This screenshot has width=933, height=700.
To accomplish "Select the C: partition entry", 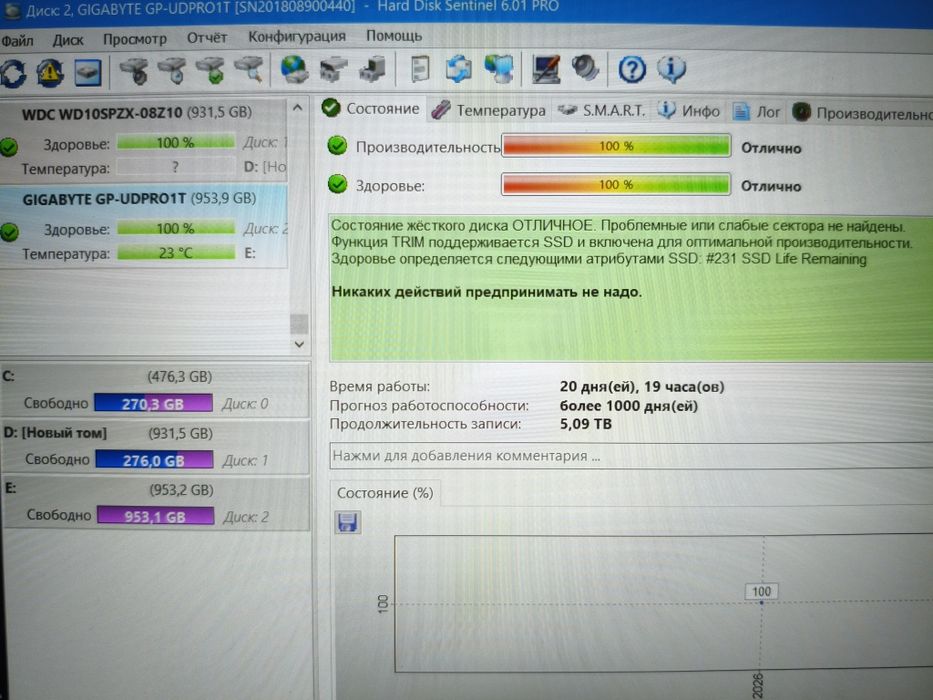I will 155,390.
